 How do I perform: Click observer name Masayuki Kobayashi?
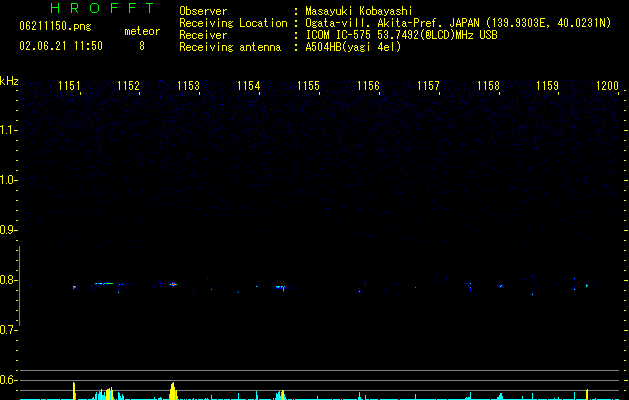coord(359,11)
